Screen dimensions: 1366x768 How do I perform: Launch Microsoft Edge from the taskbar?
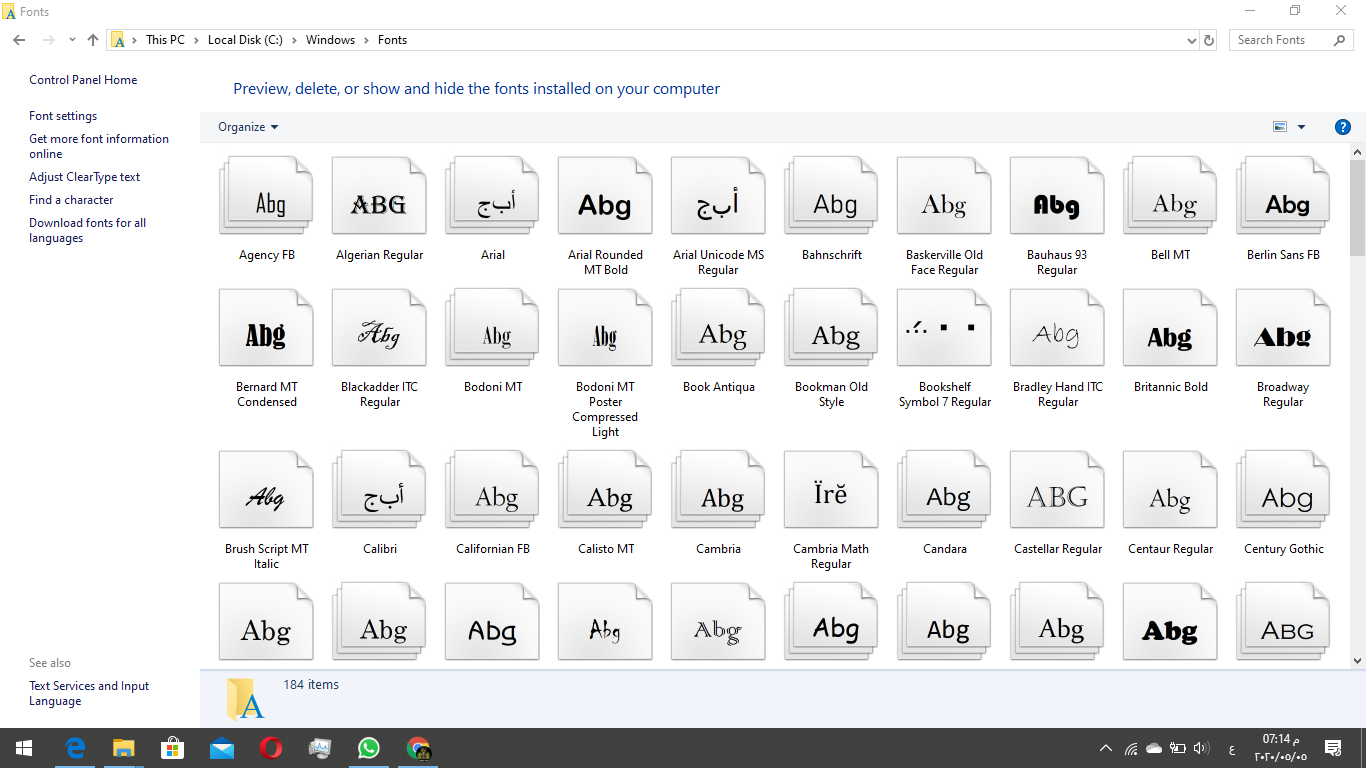tap(75, 748)
